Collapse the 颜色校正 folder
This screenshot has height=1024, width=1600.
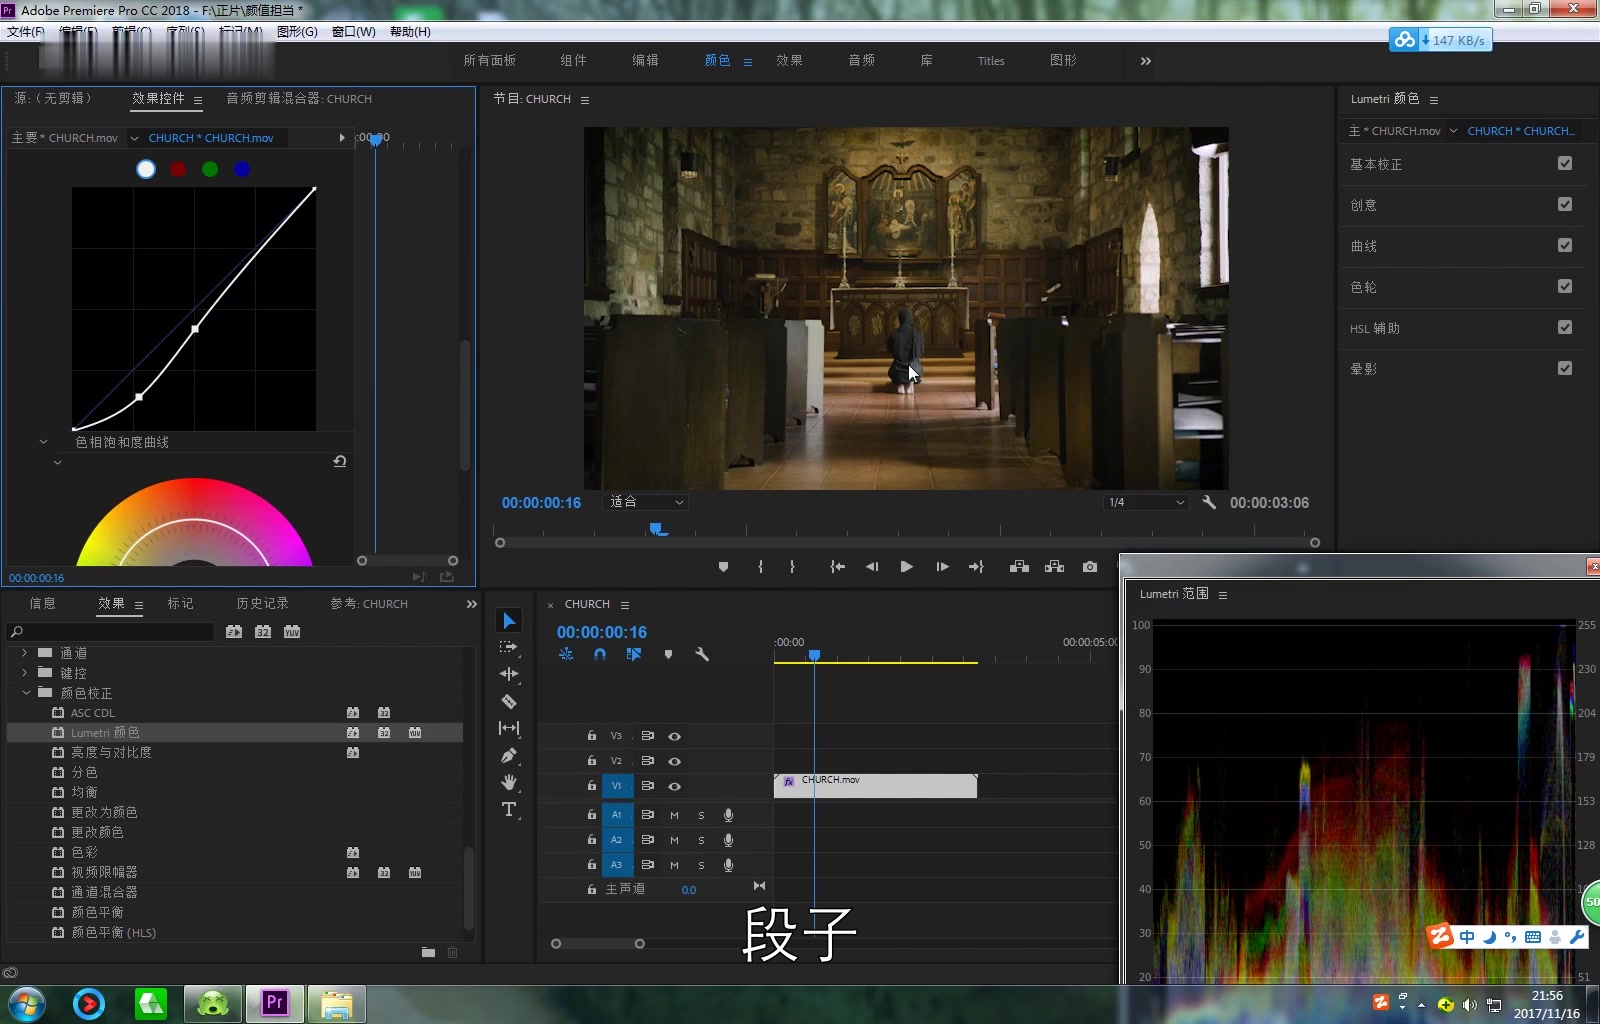(x=26, y=692)
